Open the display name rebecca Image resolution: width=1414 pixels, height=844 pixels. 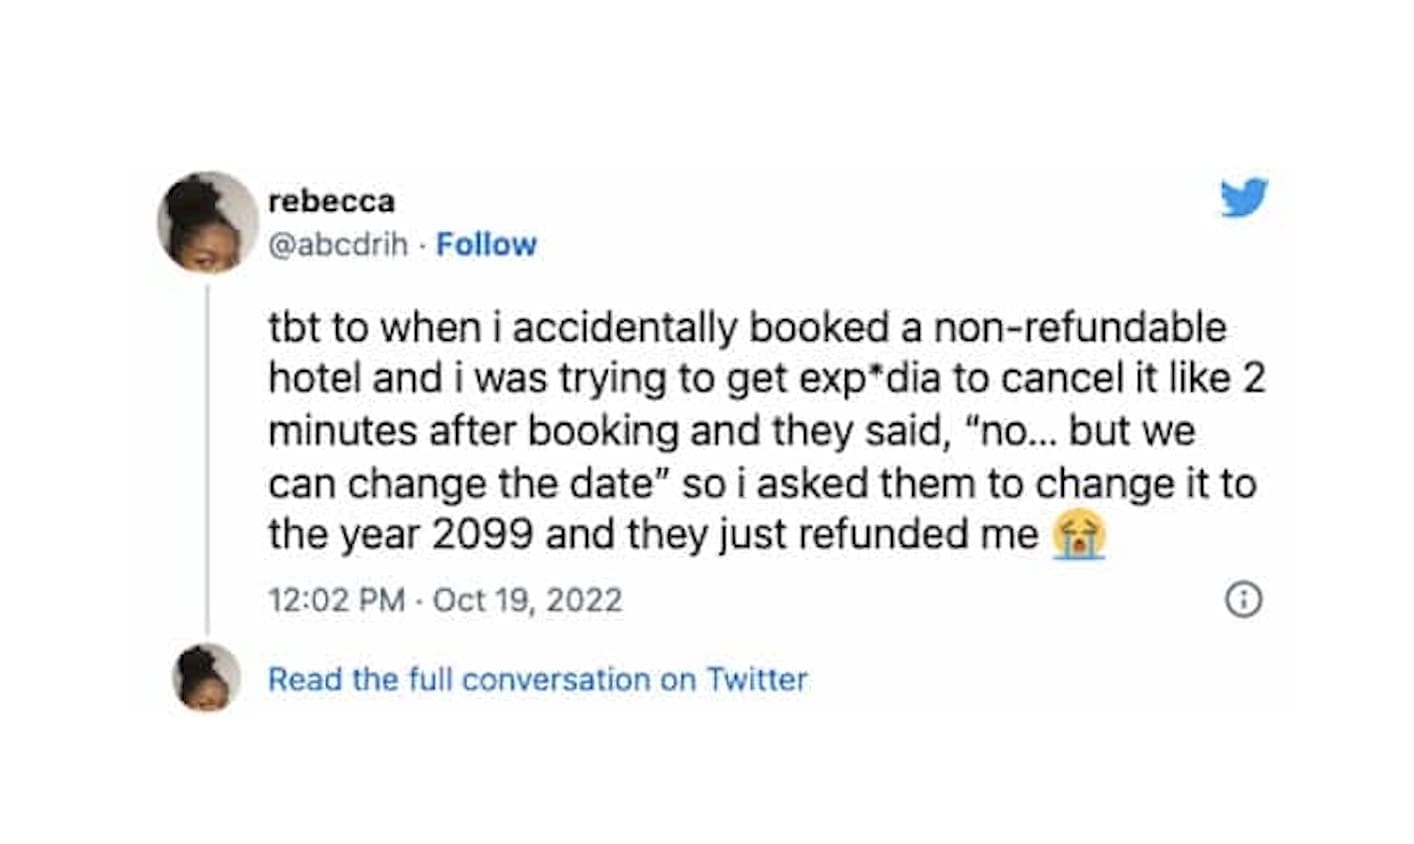click(x=331, y=201)
